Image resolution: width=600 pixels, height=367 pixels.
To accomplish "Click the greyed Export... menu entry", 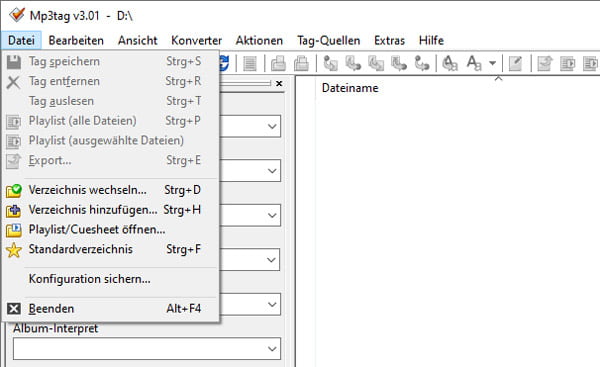I will 111,160.
